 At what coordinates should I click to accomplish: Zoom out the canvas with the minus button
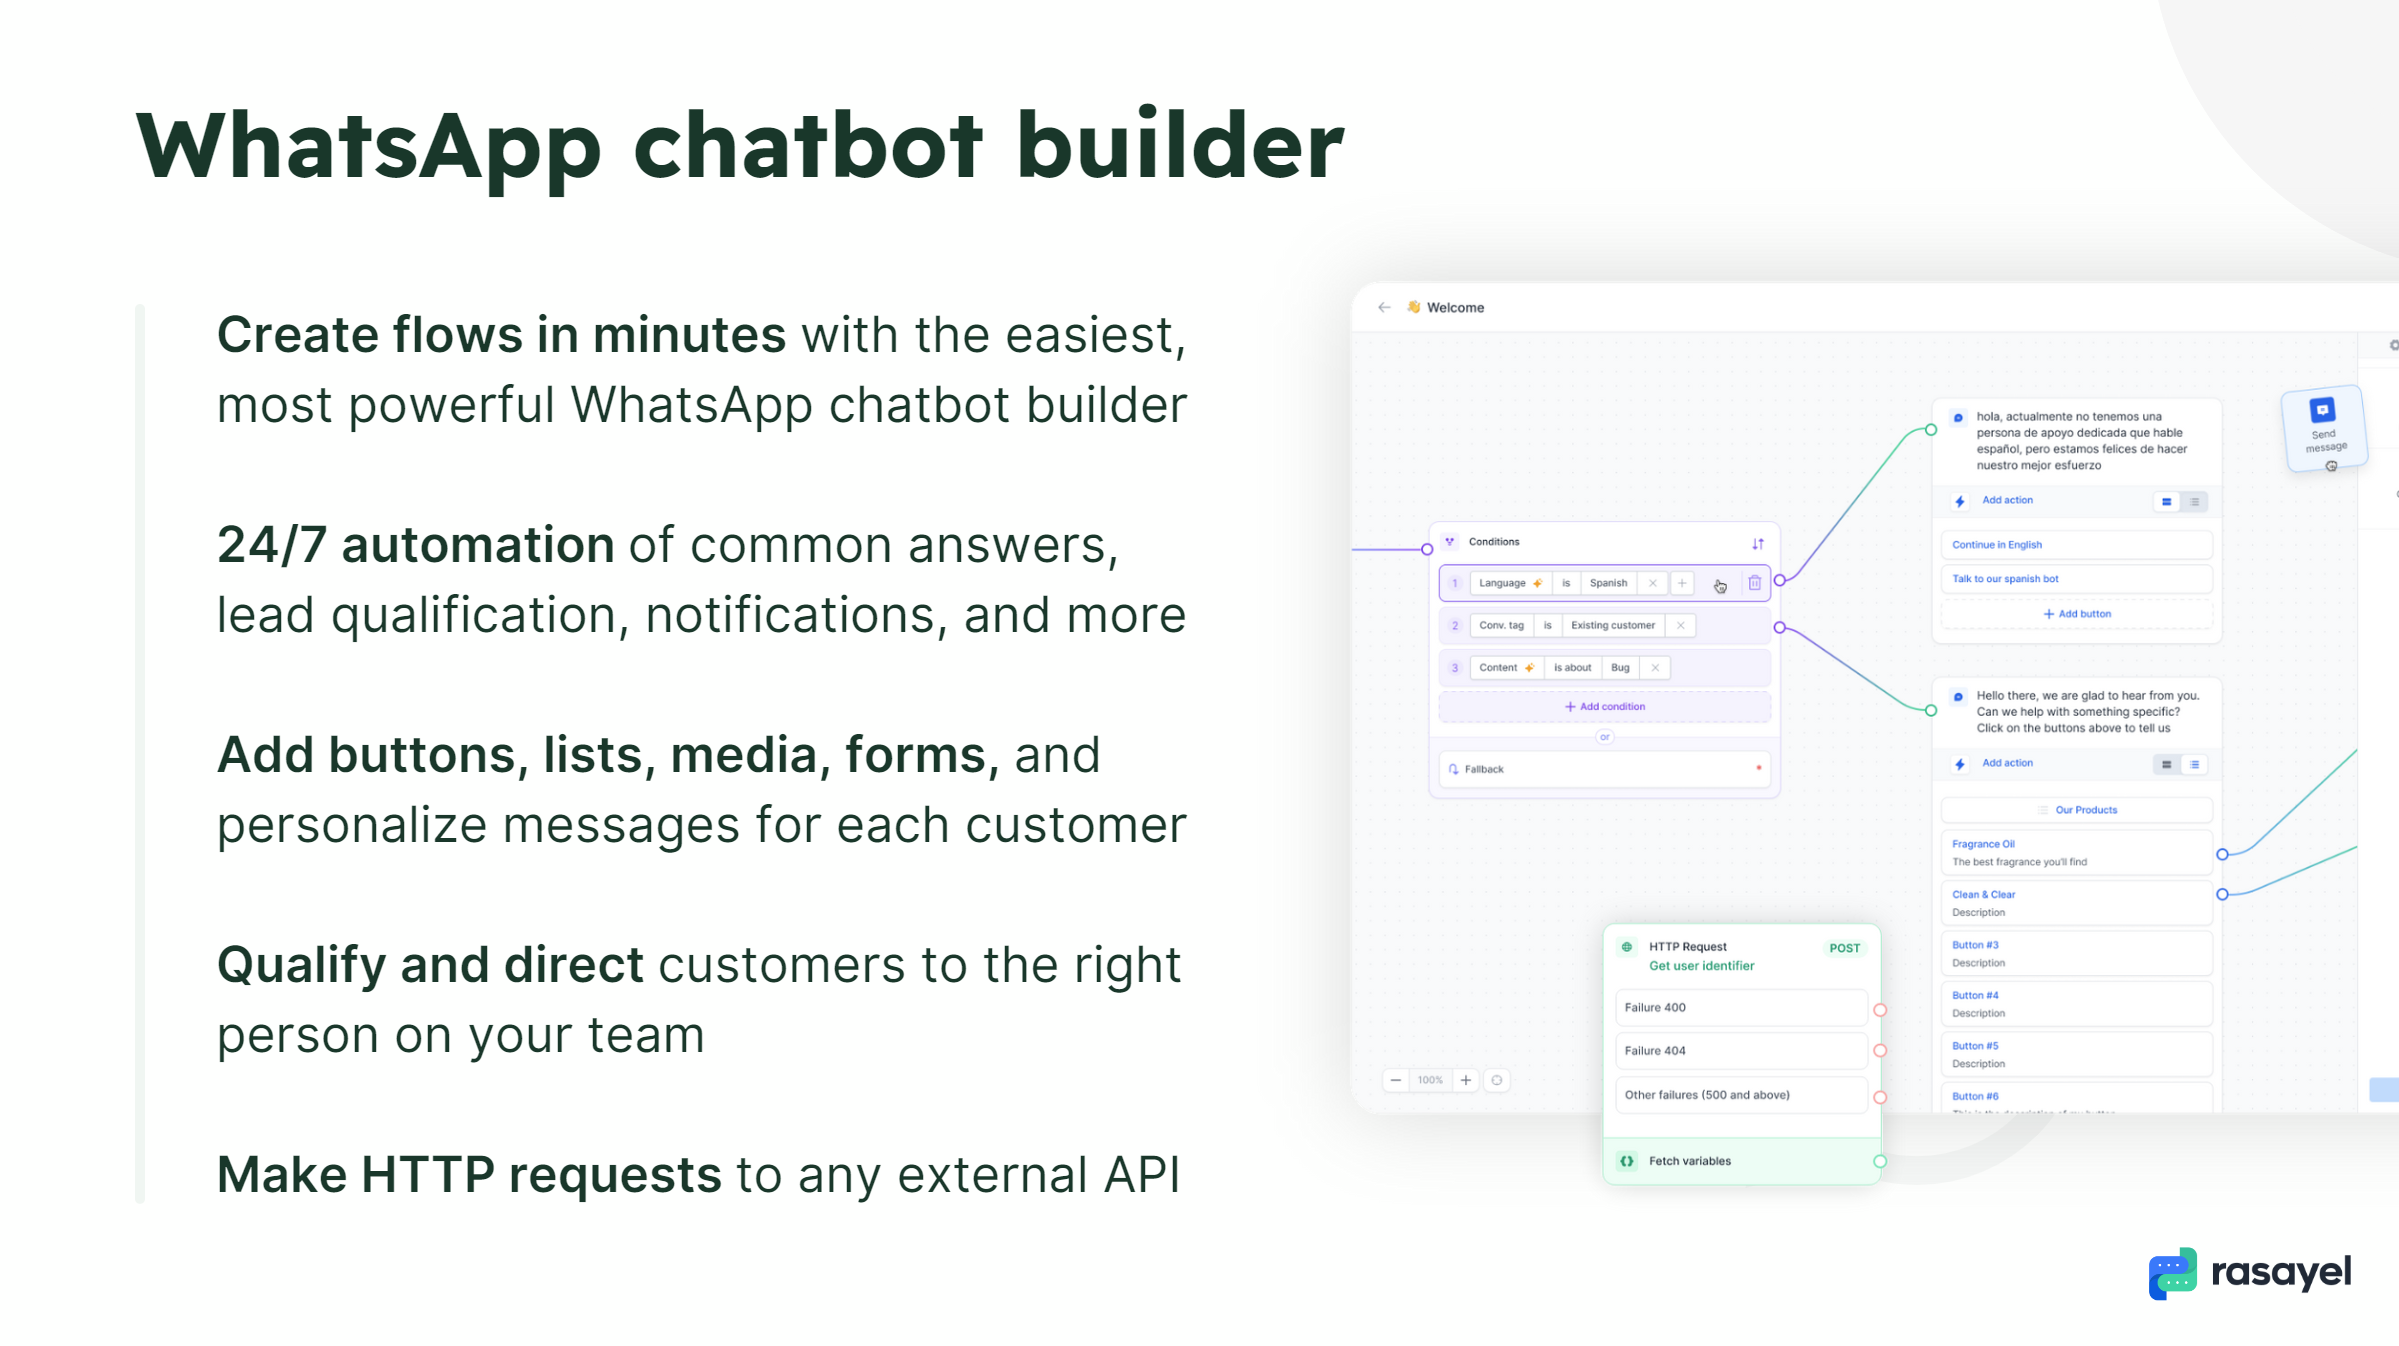(1396, 1080)
